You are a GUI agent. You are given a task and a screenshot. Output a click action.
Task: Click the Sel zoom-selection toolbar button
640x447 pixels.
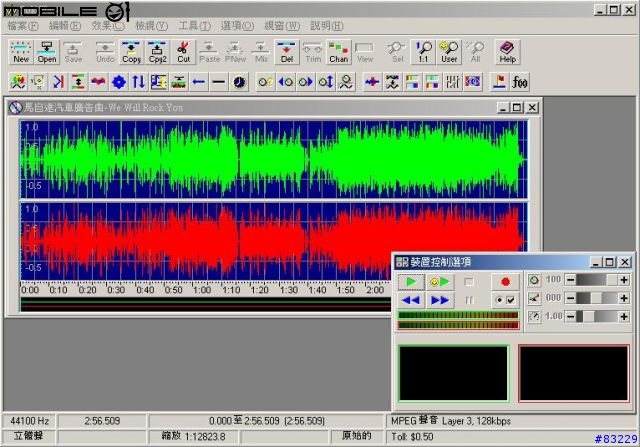pos(397,52)
